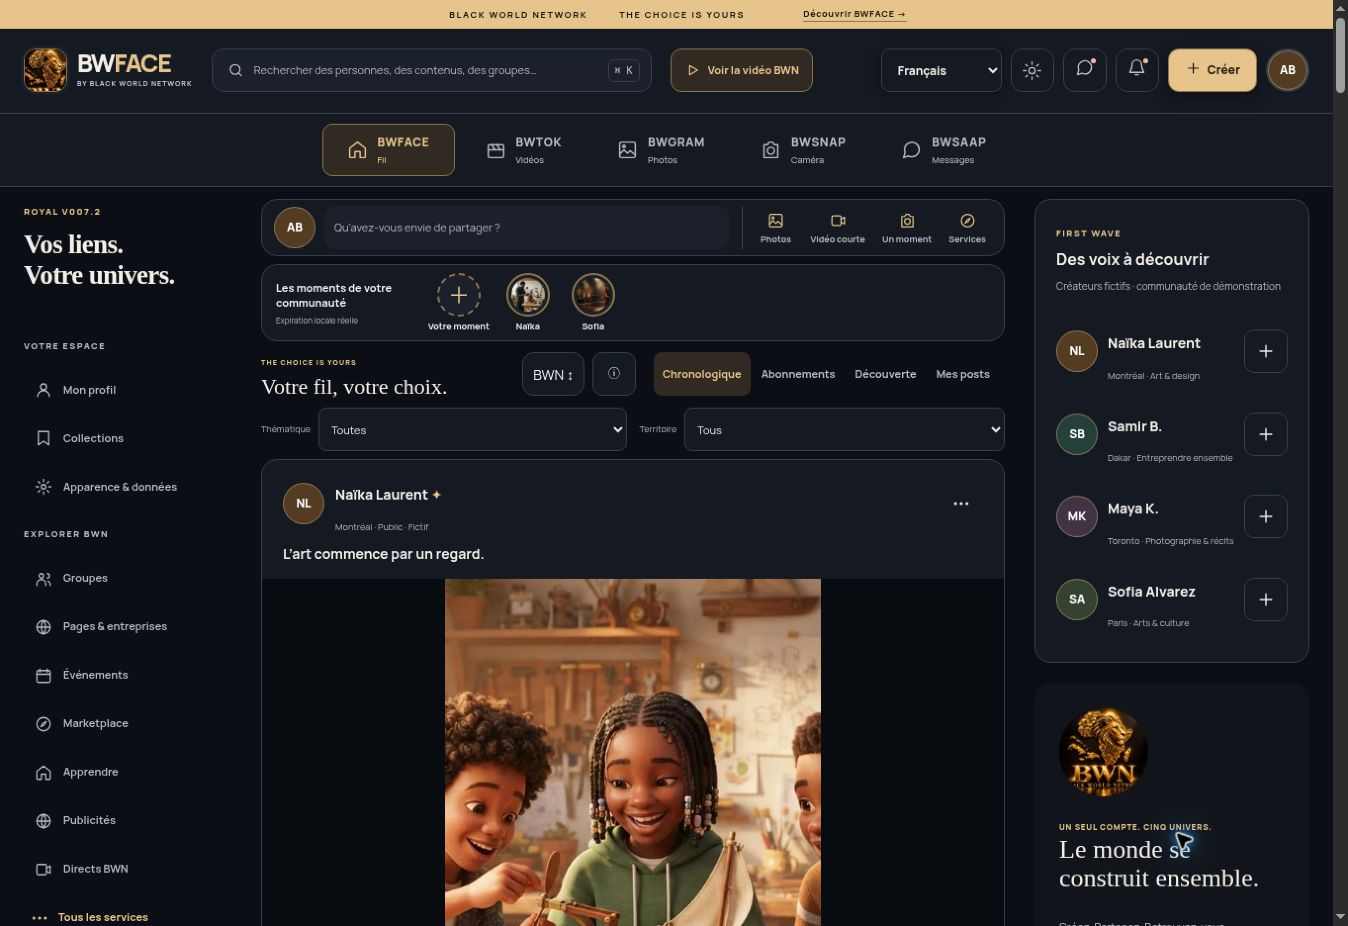View Sofia's moment thumbnail
The width and height of the screenshot is (1348, 926).
pos(593,295)
